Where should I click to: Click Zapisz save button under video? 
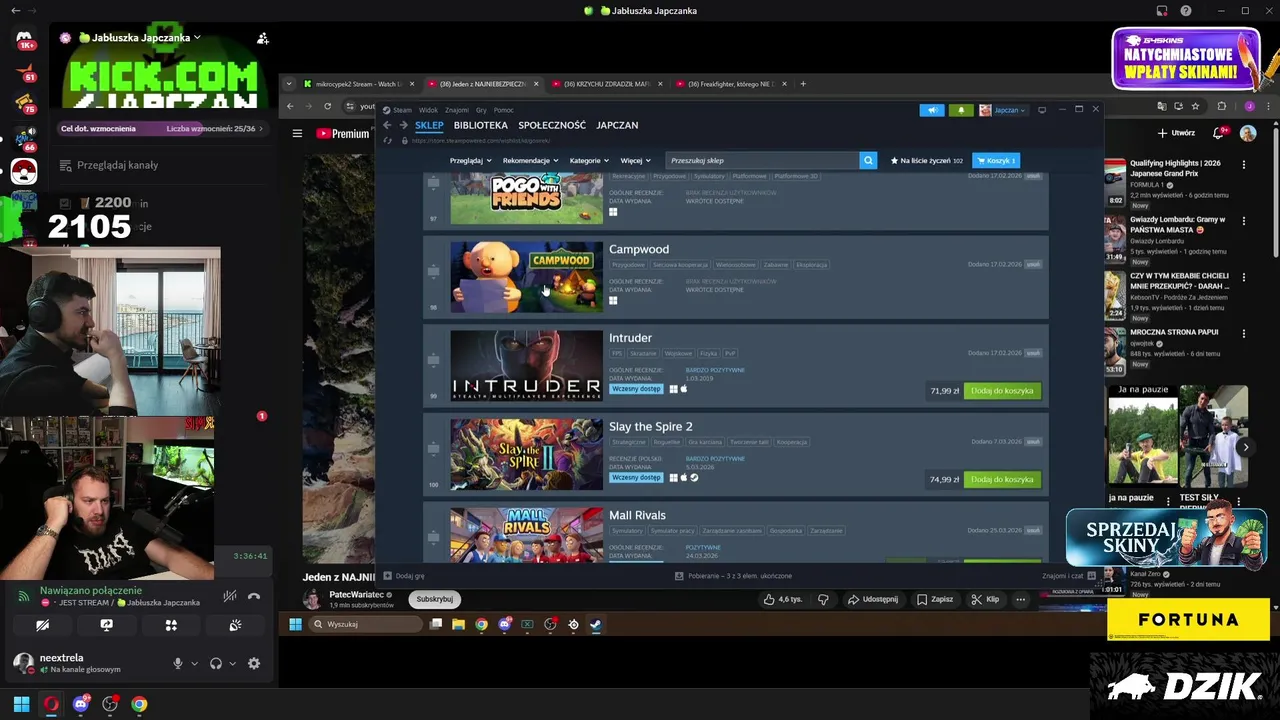pyautogui.click(x=935, y=599)
